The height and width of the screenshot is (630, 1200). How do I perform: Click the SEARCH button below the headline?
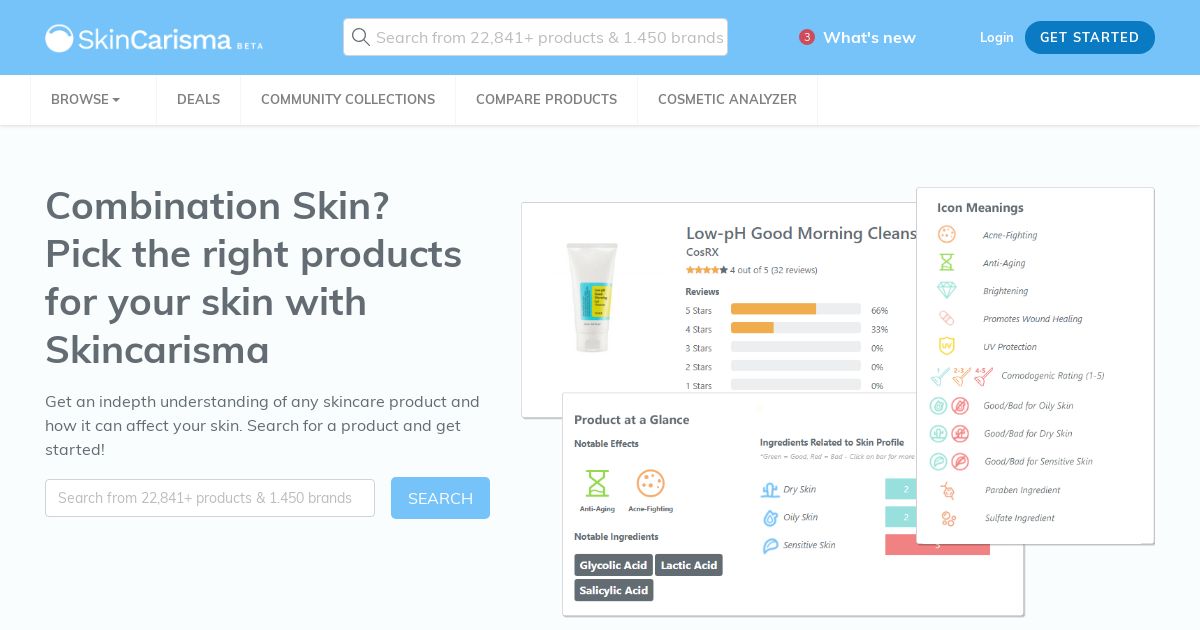(x=440, y=498)
